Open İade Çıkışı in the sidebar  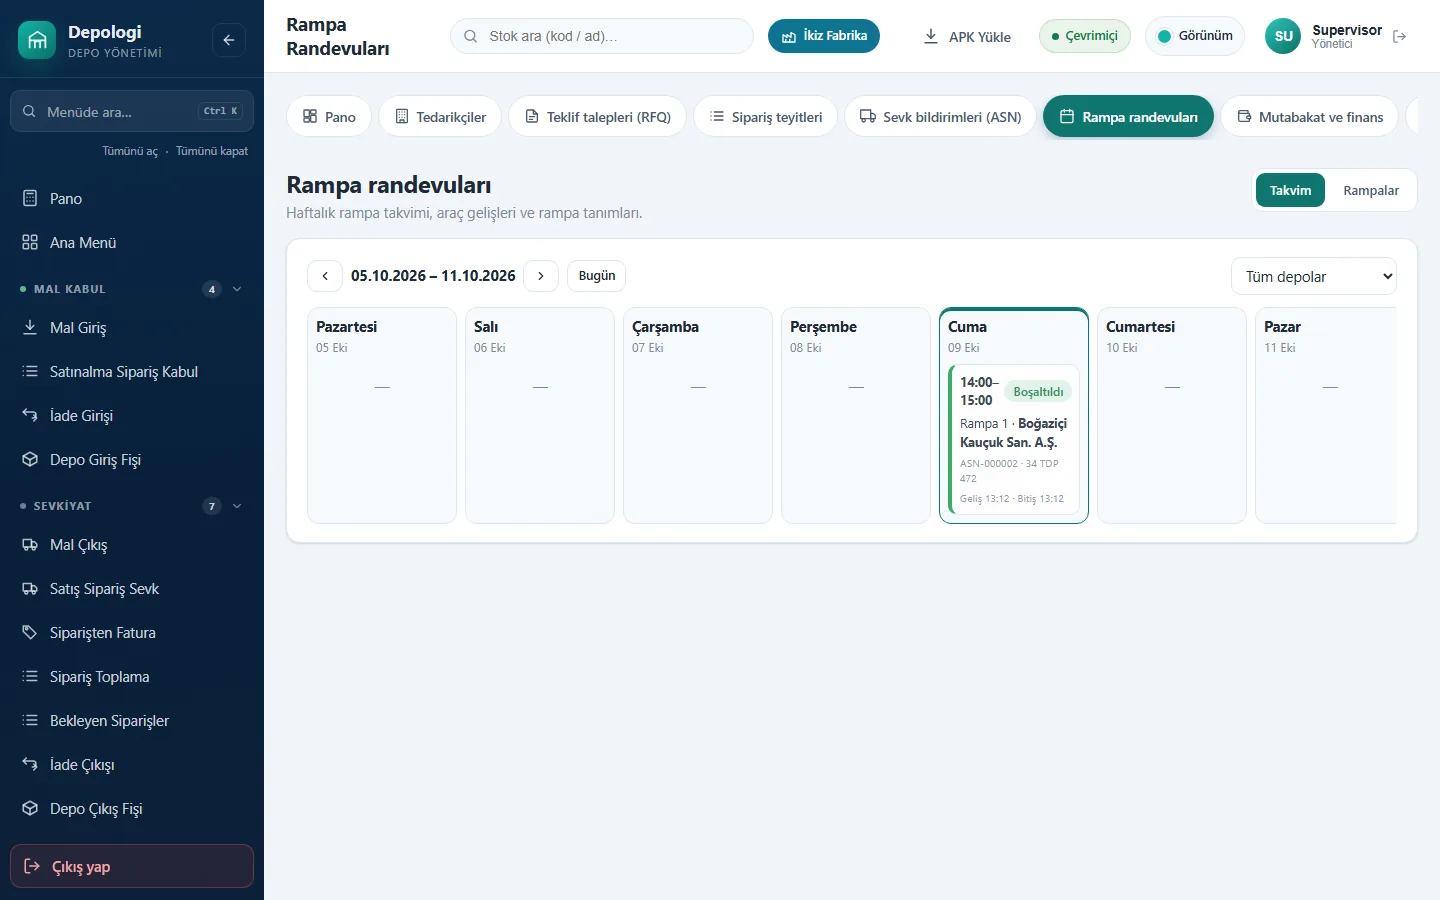(x=132, y=765)
